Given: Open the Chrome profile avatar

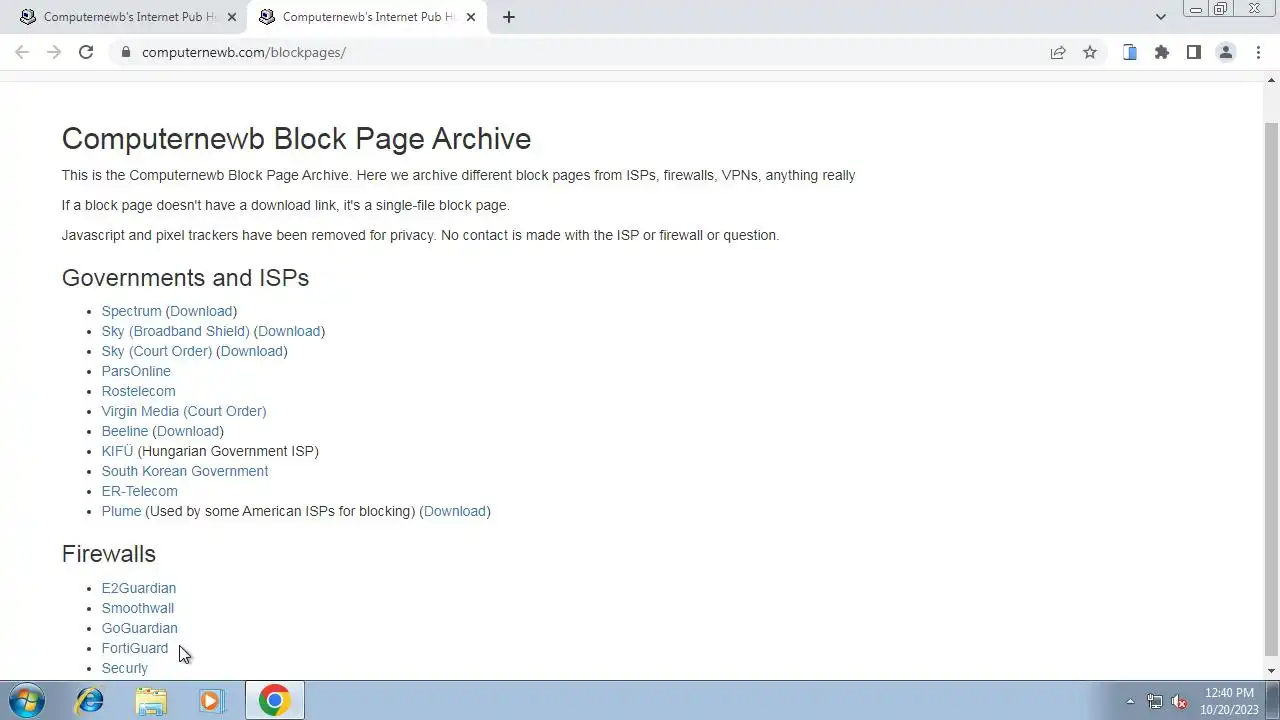Looking at the screenshot, I should tap(1226, 52).
